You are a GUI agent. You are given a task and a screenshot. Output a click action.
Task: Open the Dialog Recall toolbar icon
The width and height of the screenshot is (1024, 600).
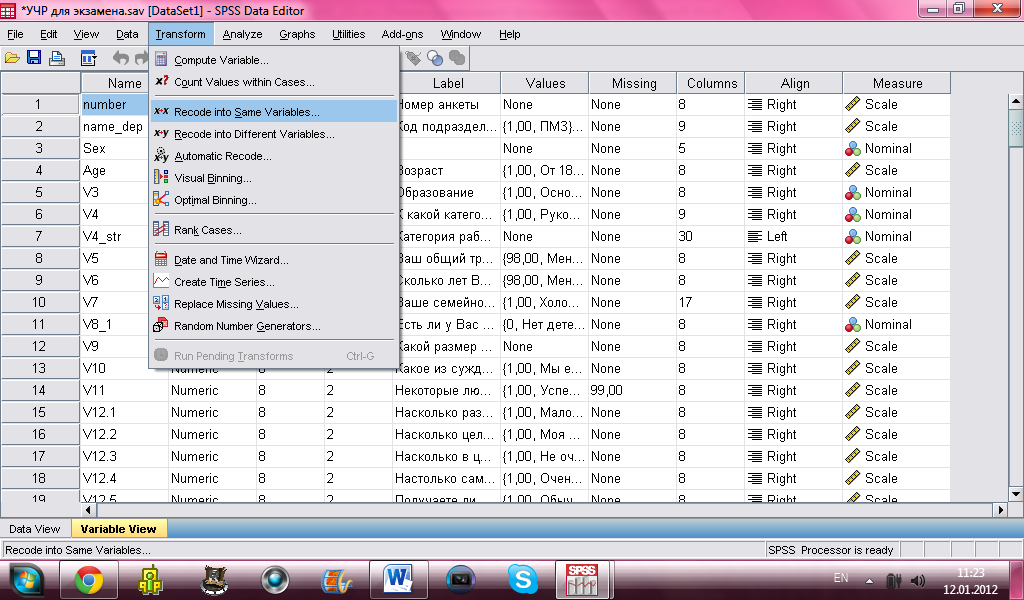[88, 58]
